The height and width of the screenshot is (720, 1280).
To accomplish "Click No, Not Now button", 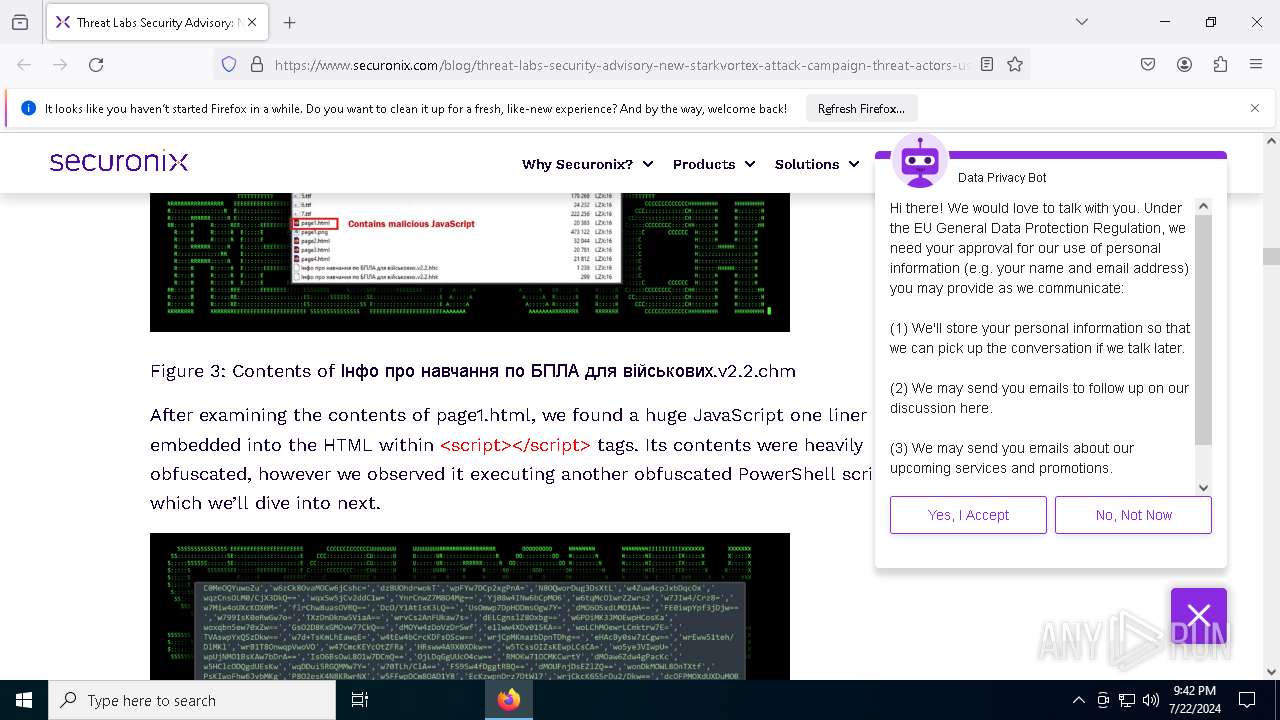I will coord(1133,515).
